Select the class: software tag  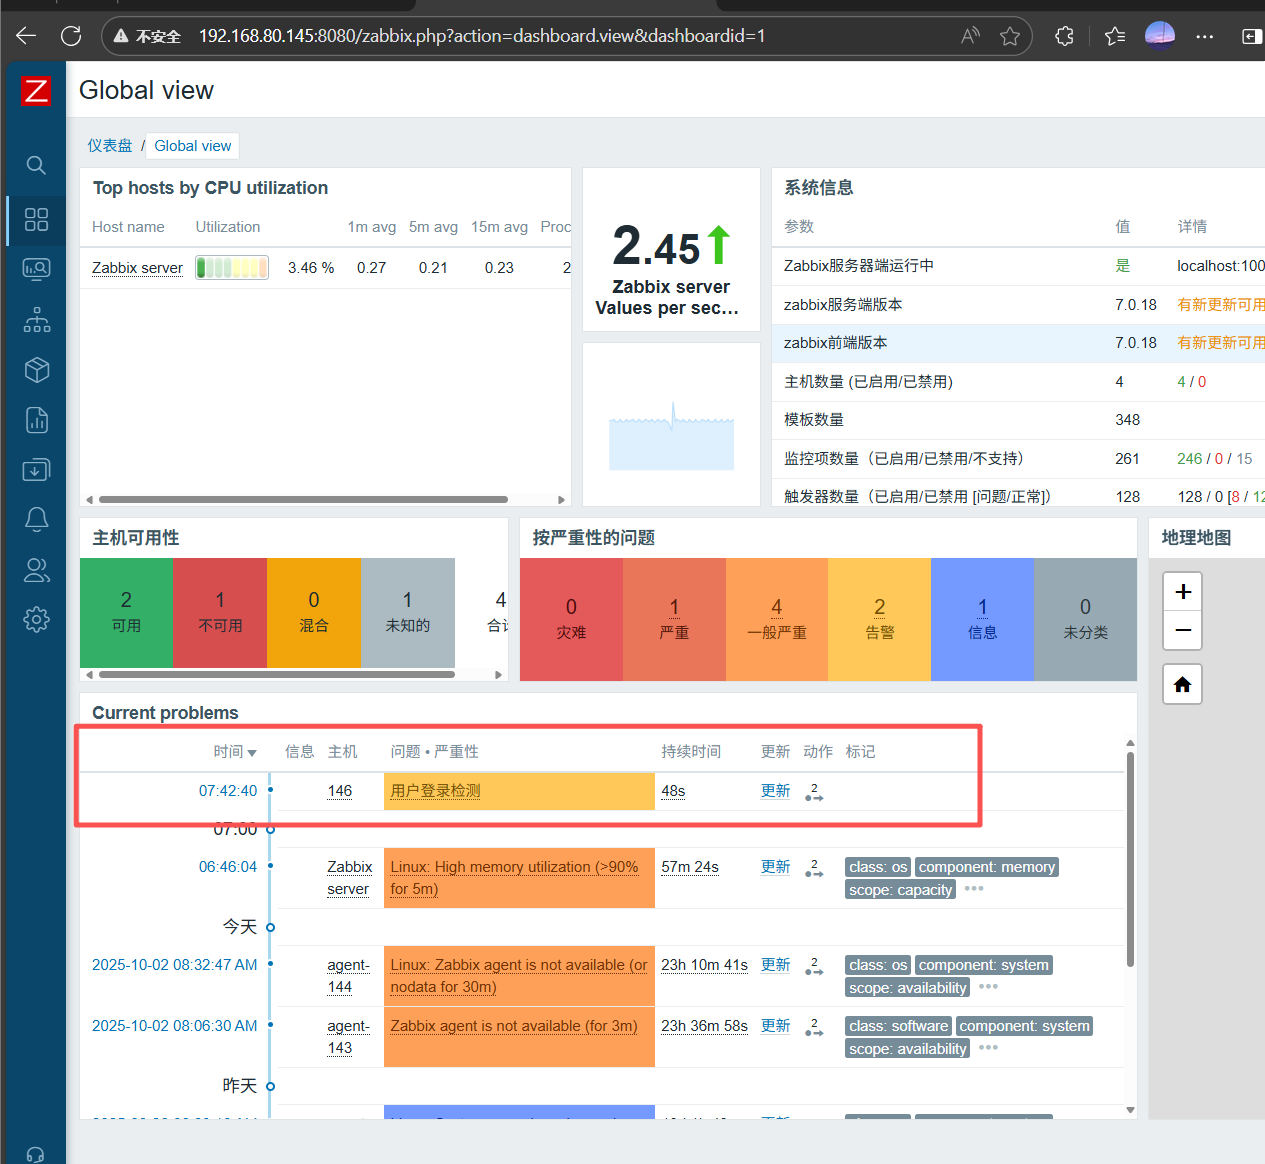click(x=898, y=1026)
